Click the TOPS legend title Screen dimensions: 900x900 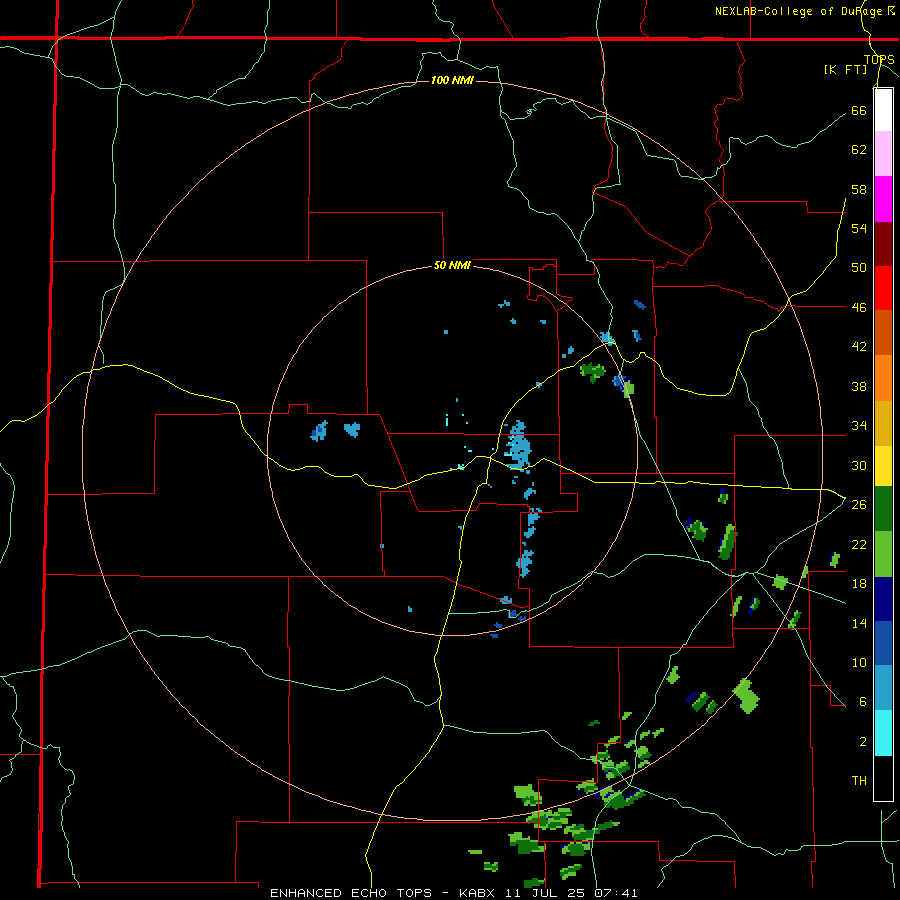tap(879, 59)
